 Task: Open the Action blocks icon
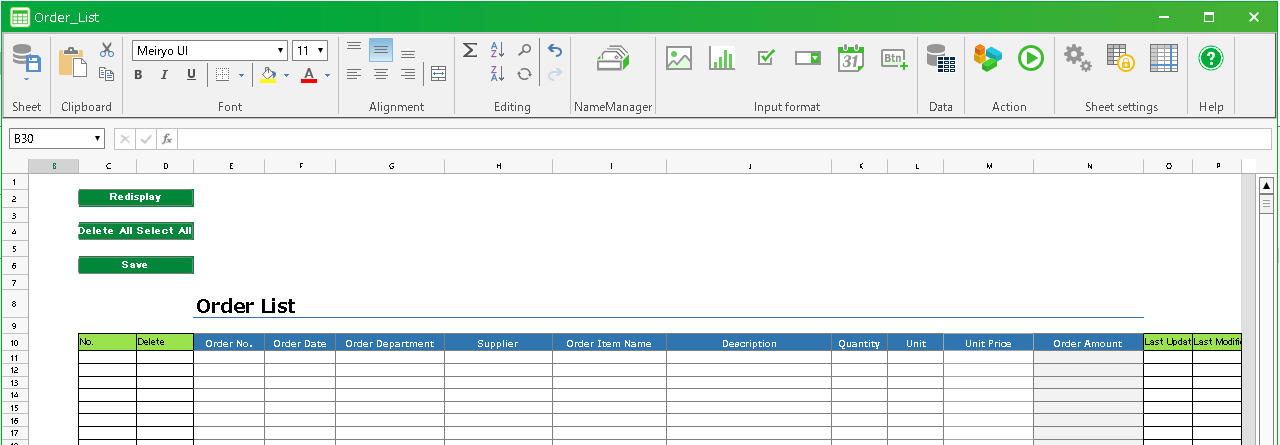click(x=988, y=59)
